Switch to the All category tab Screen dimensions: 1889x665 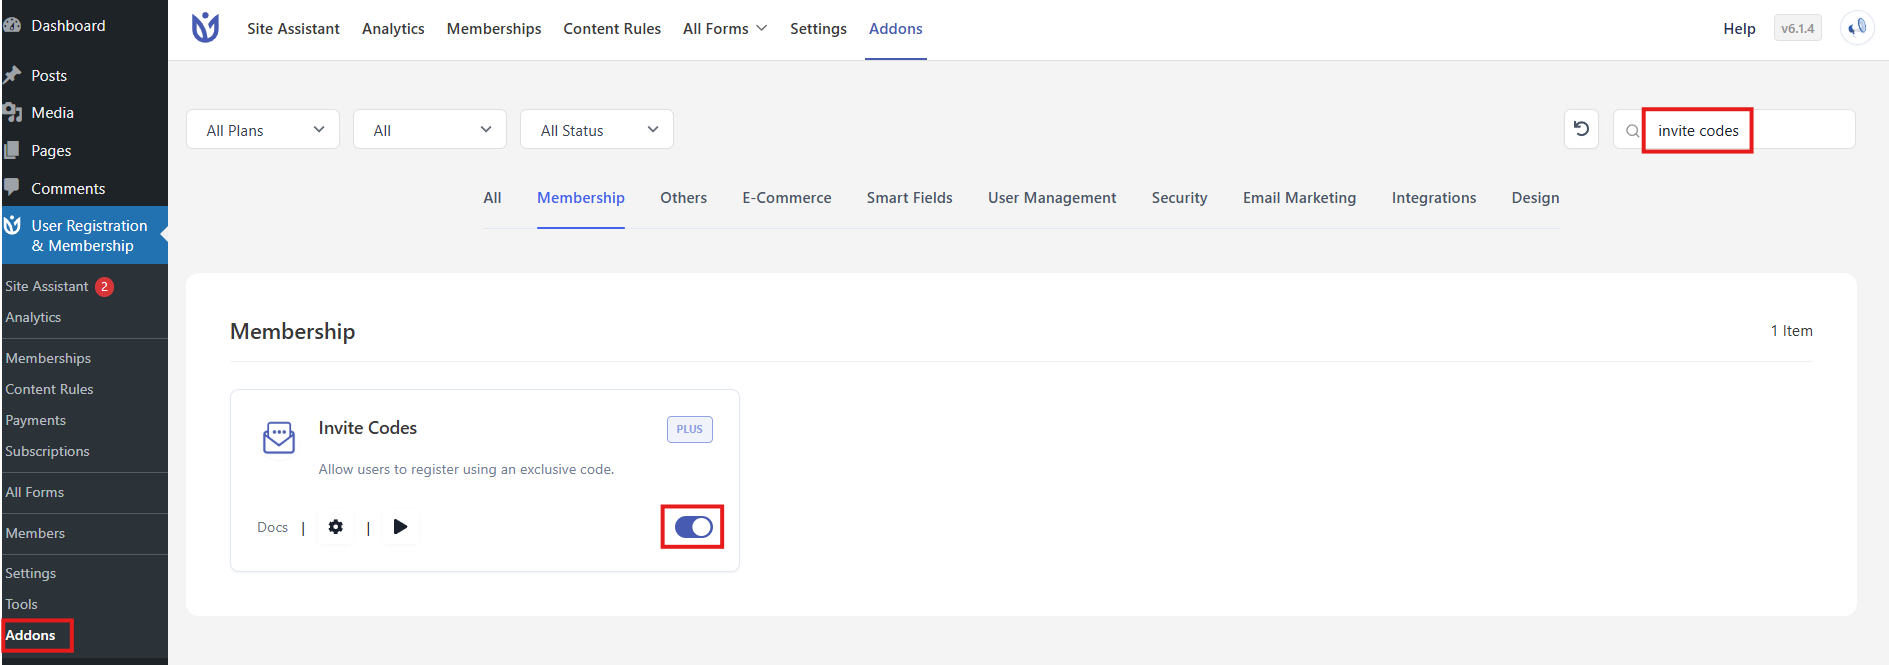pos(492,198)
